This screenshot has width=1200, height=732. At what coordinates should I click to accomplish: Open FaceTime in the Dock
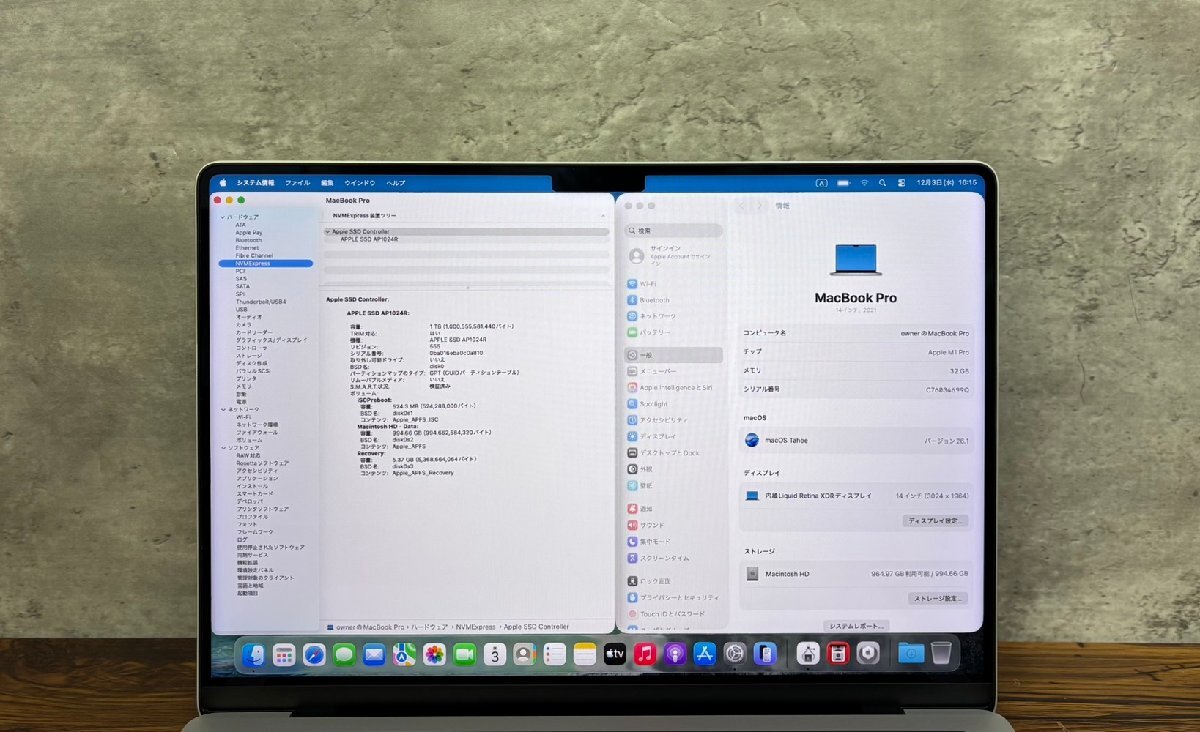click(464, 654)
